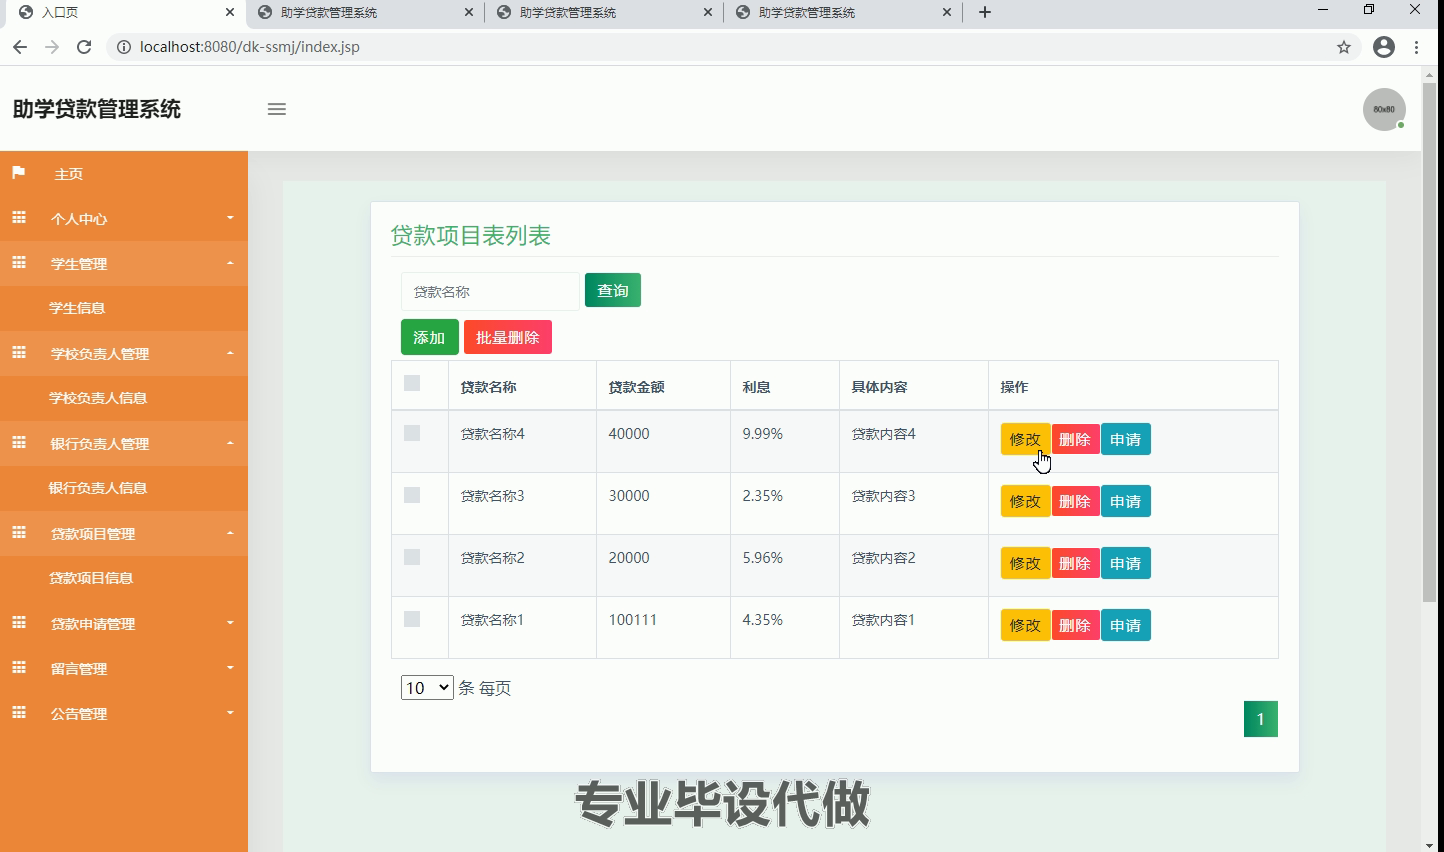Open the browser three-dot menu

point(1416,47)
